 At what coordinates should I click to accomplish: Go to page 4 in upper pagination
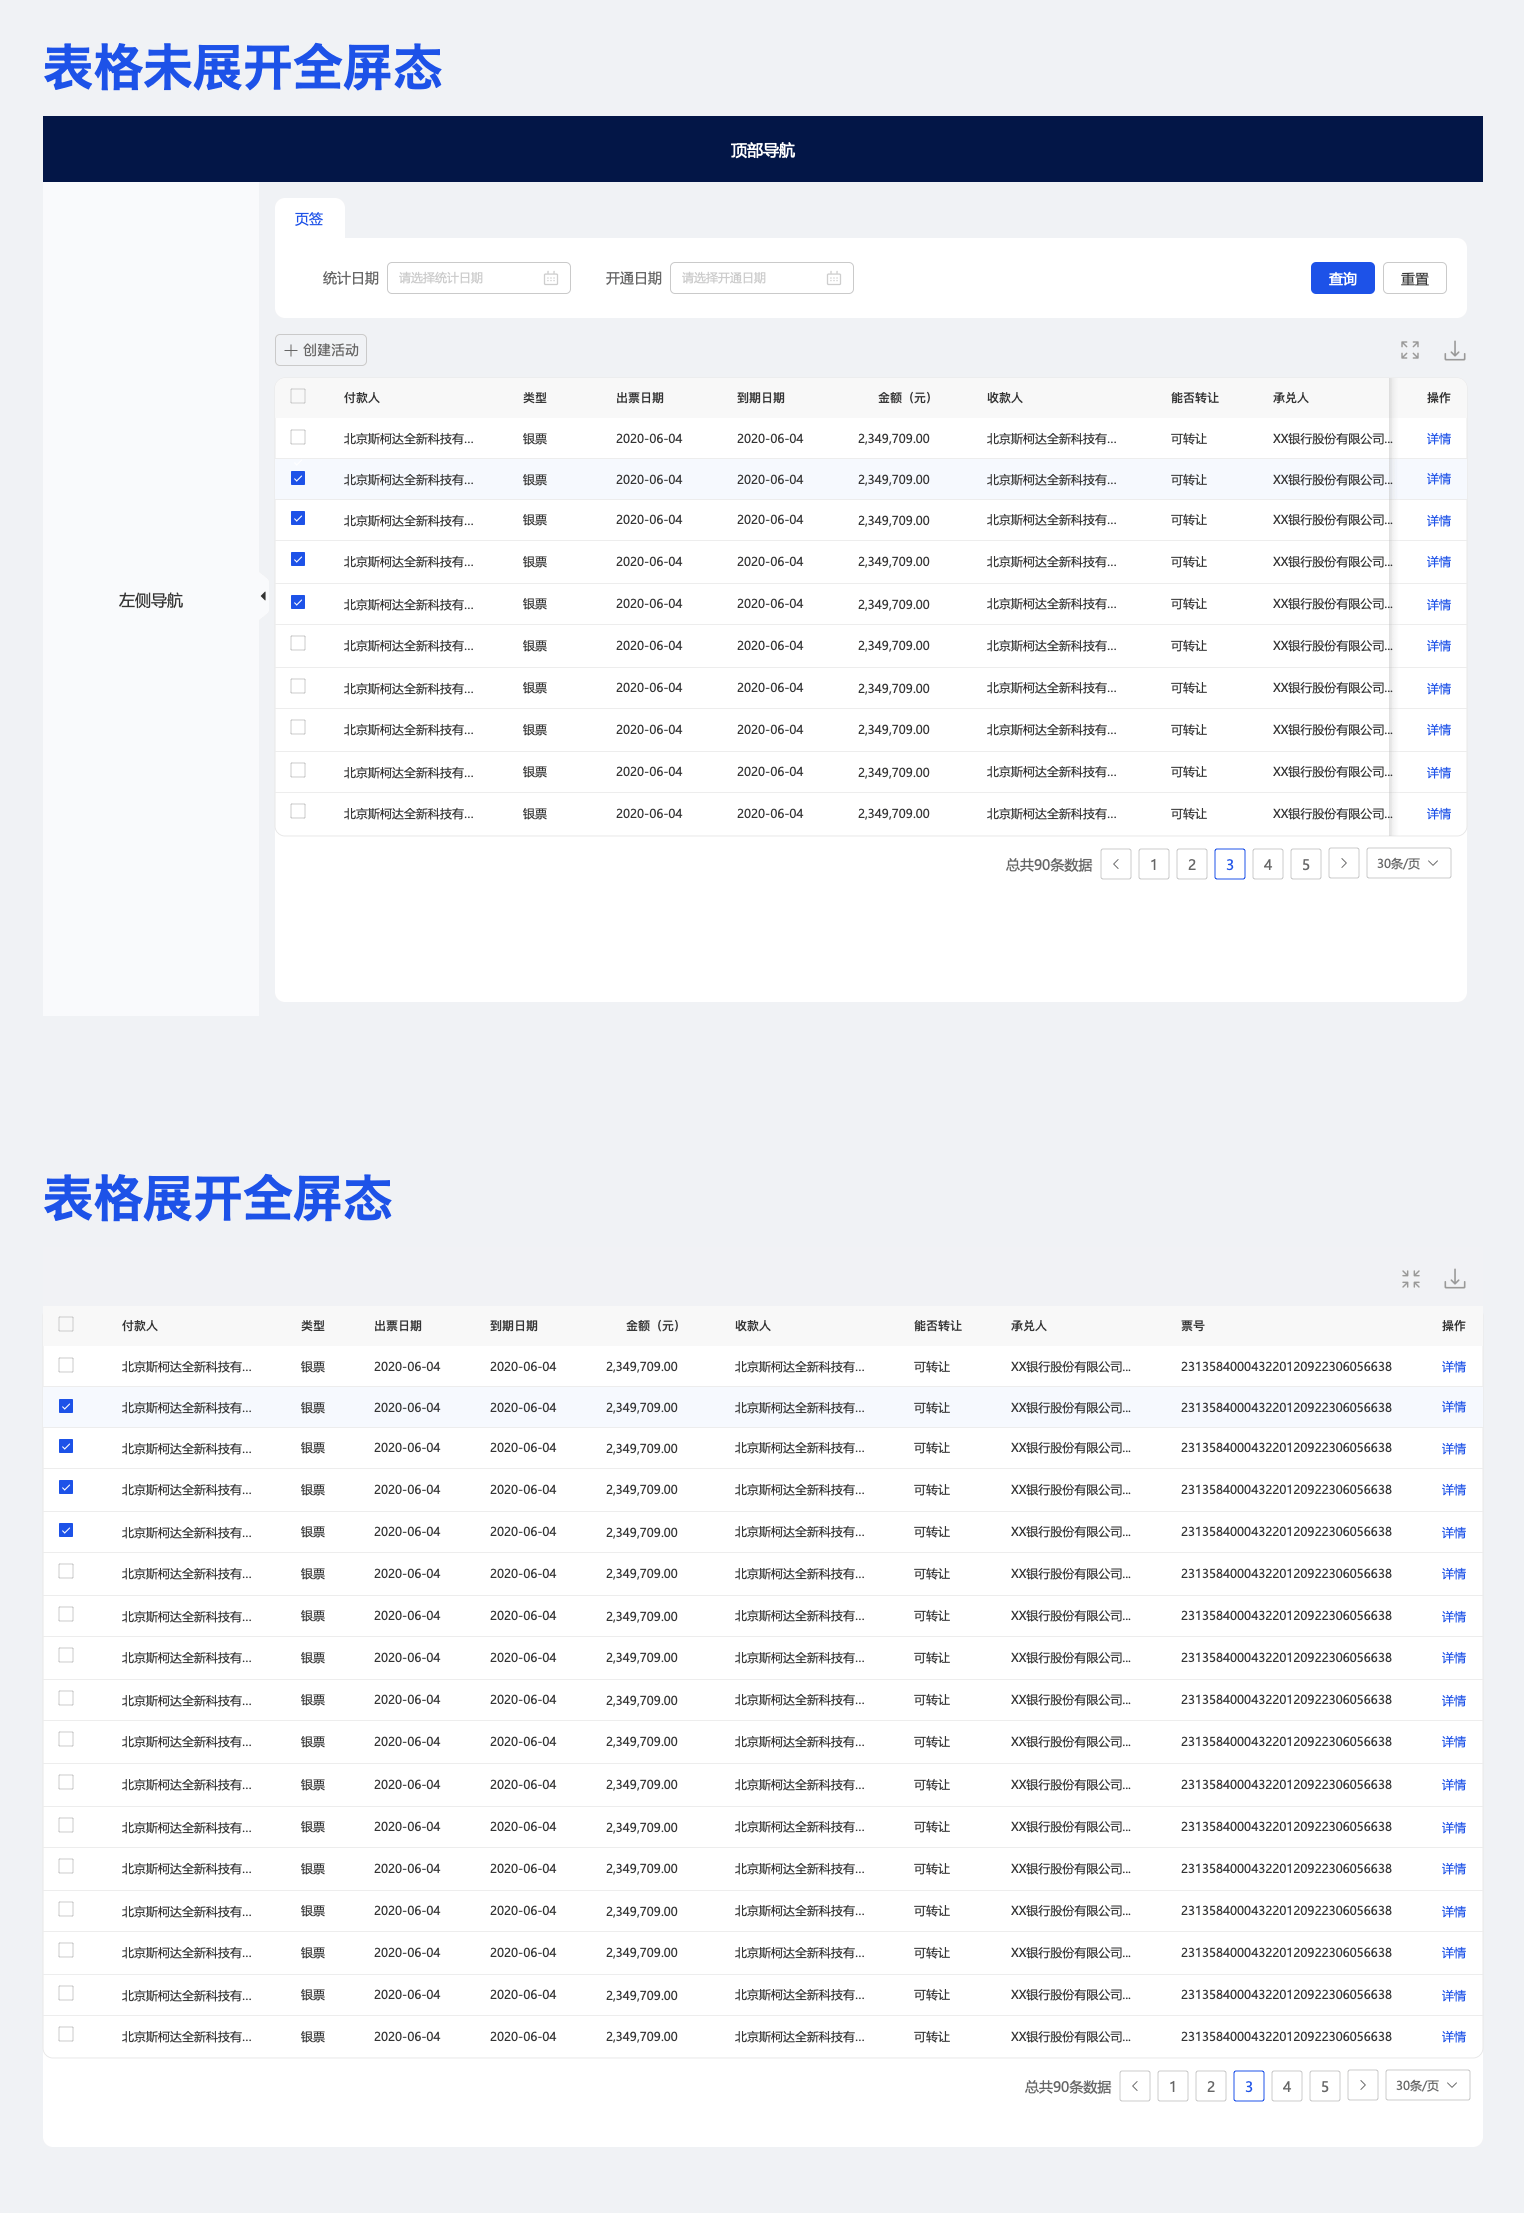tap(1268, 864)
